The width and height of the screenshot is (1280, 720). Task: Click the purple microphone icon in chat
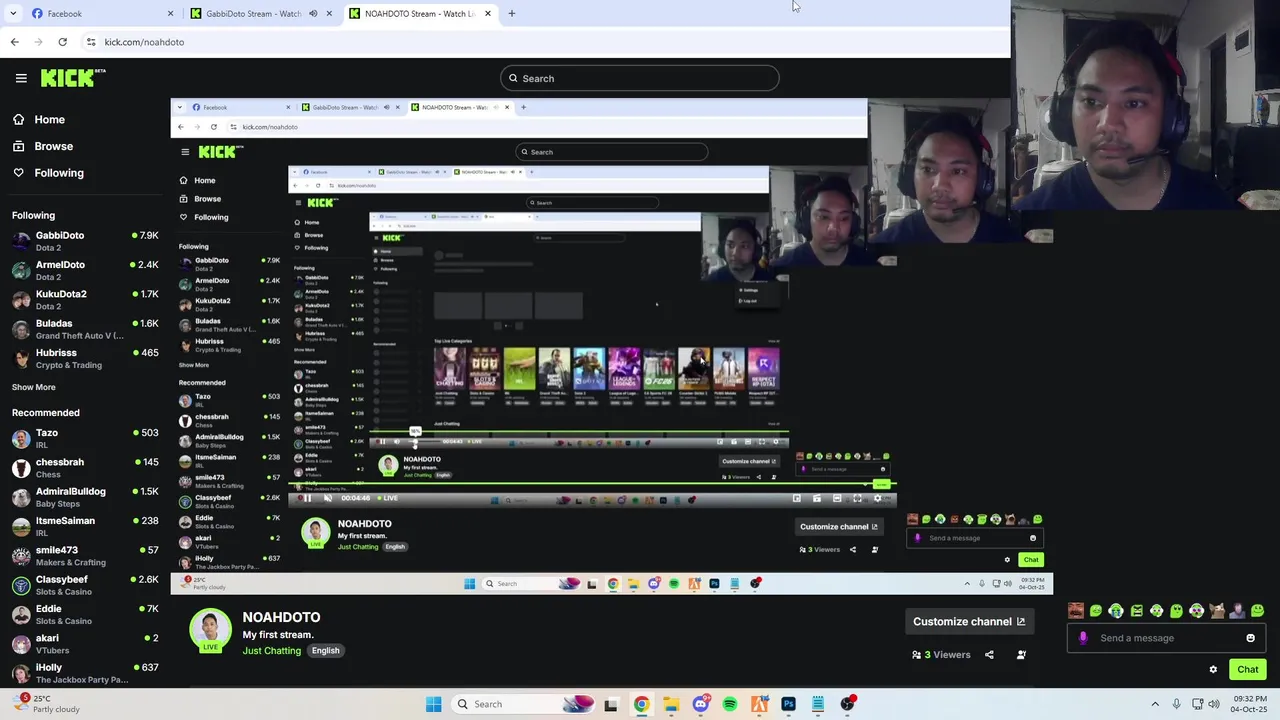pyautogui.click(x=1083, y=638)
